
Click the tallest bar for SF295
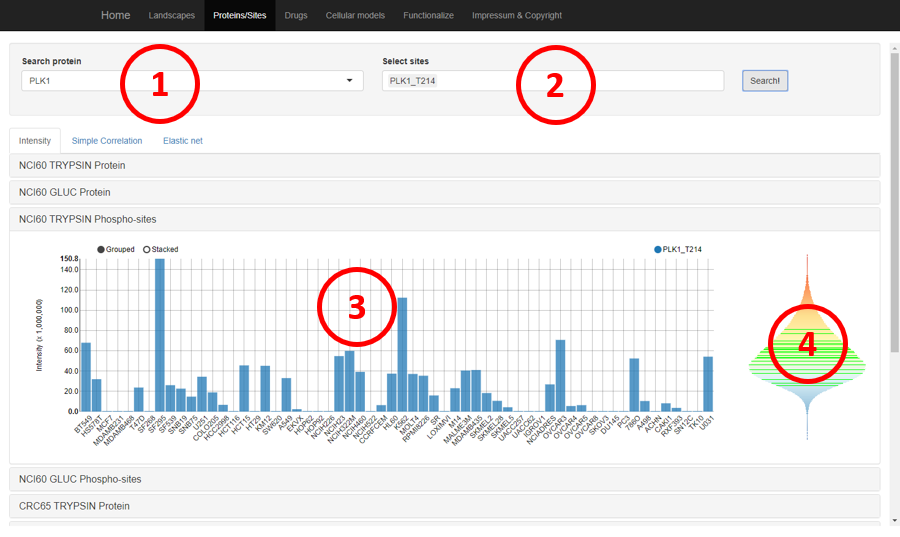159,335
